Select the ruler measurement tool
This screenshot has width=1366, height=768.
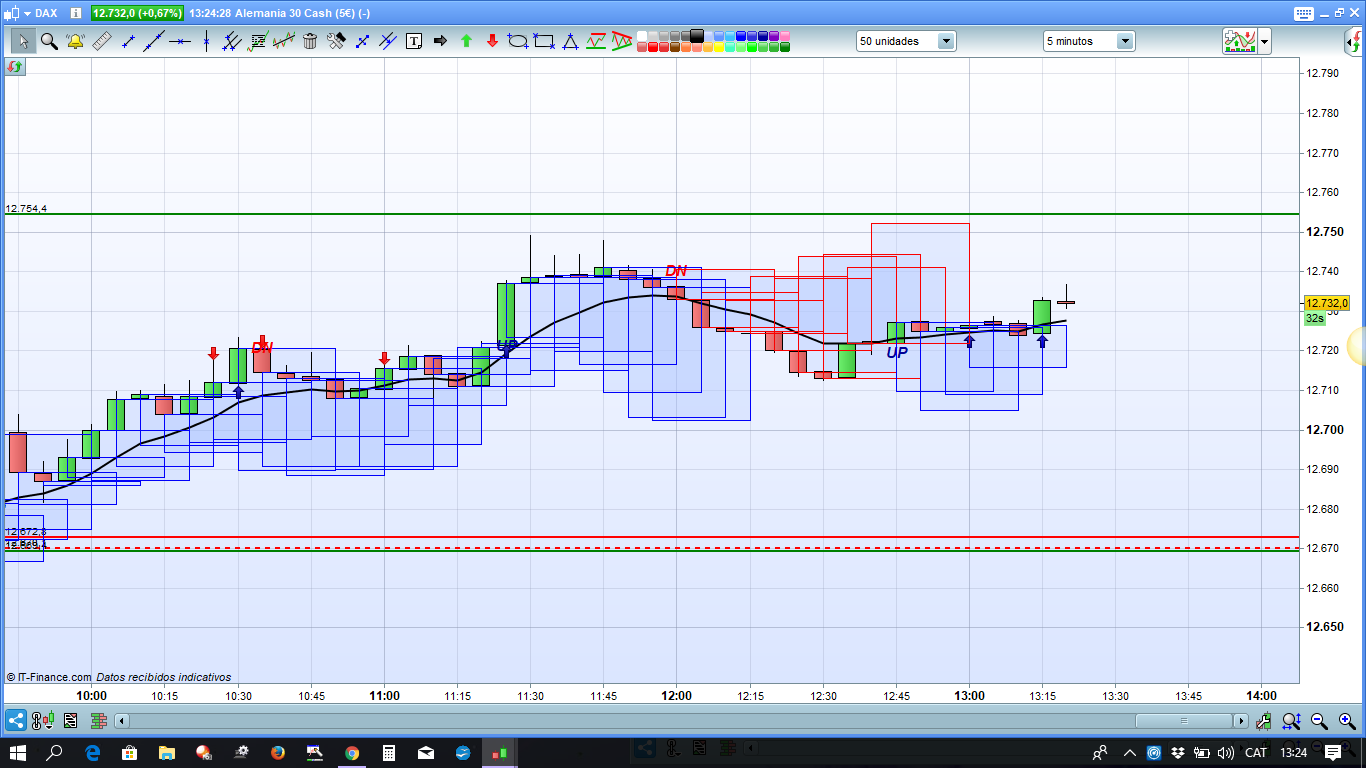point(101,41)
